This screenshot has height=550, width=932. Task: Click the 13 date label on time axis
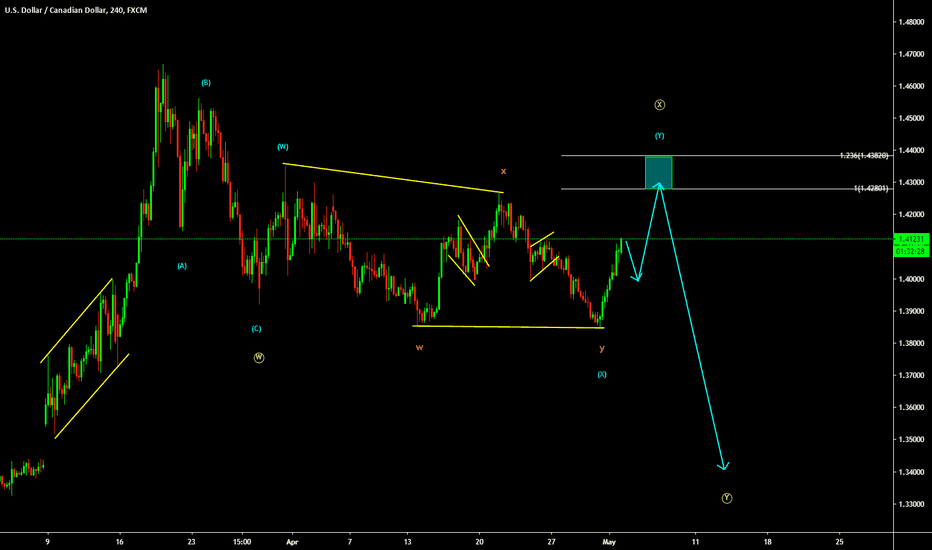click(407, 542)
